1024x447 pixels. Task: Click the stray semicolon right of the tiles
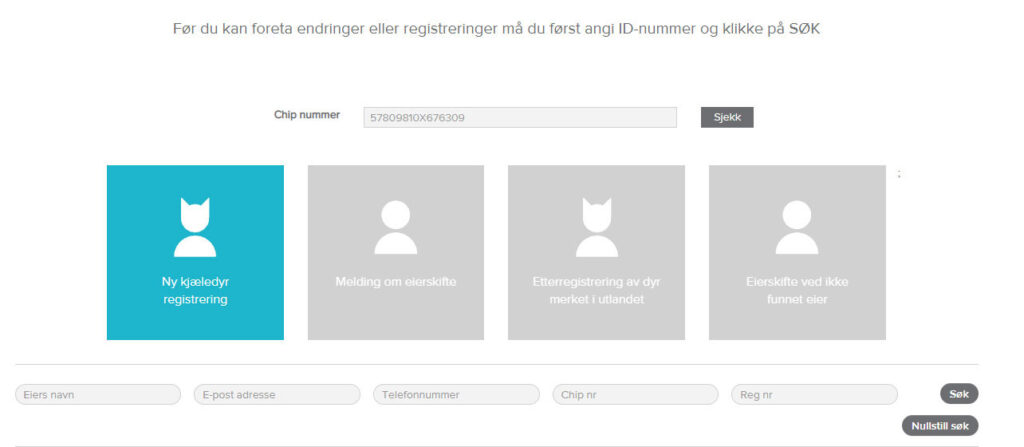899,174
